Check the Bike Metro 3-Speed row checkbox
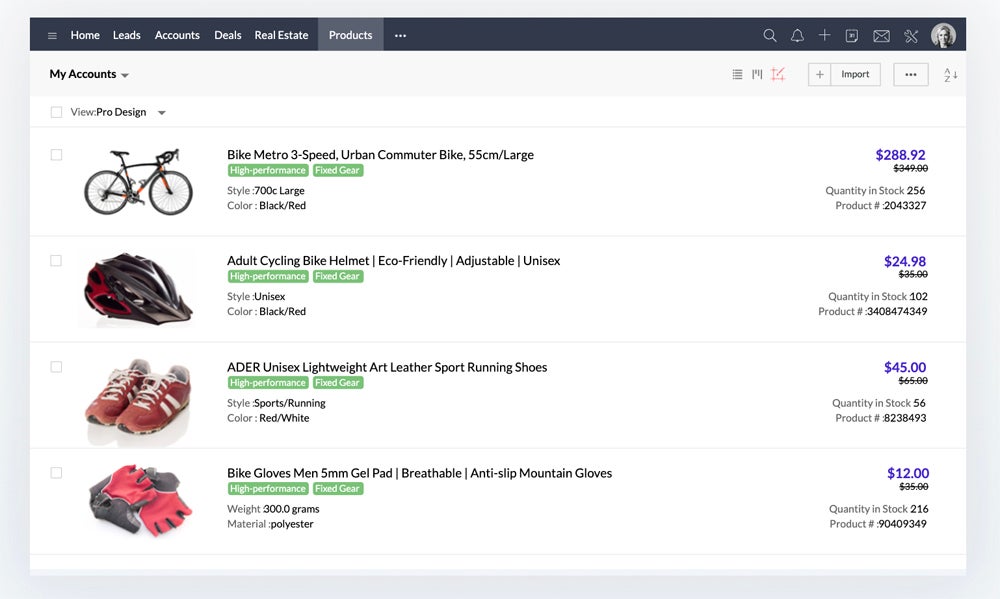The height and width of the screenshot is (599, 1000). [56, 155]
